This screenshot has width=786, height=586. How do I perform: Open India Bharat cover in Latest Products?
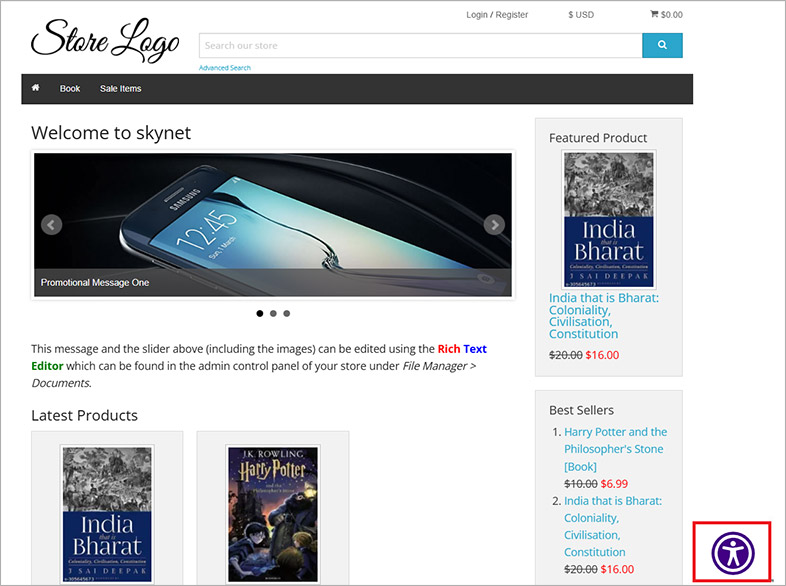[107, 514]
